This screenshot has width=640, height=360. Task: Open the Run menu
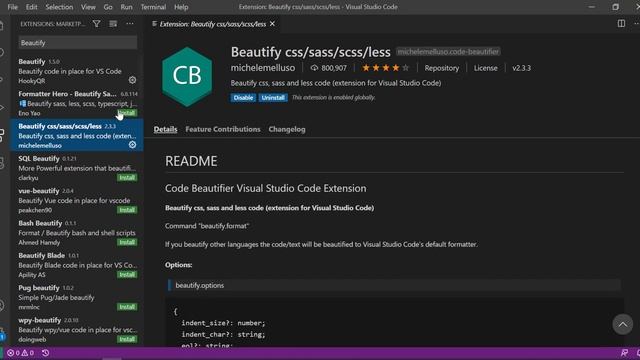(x=127, y=7)
